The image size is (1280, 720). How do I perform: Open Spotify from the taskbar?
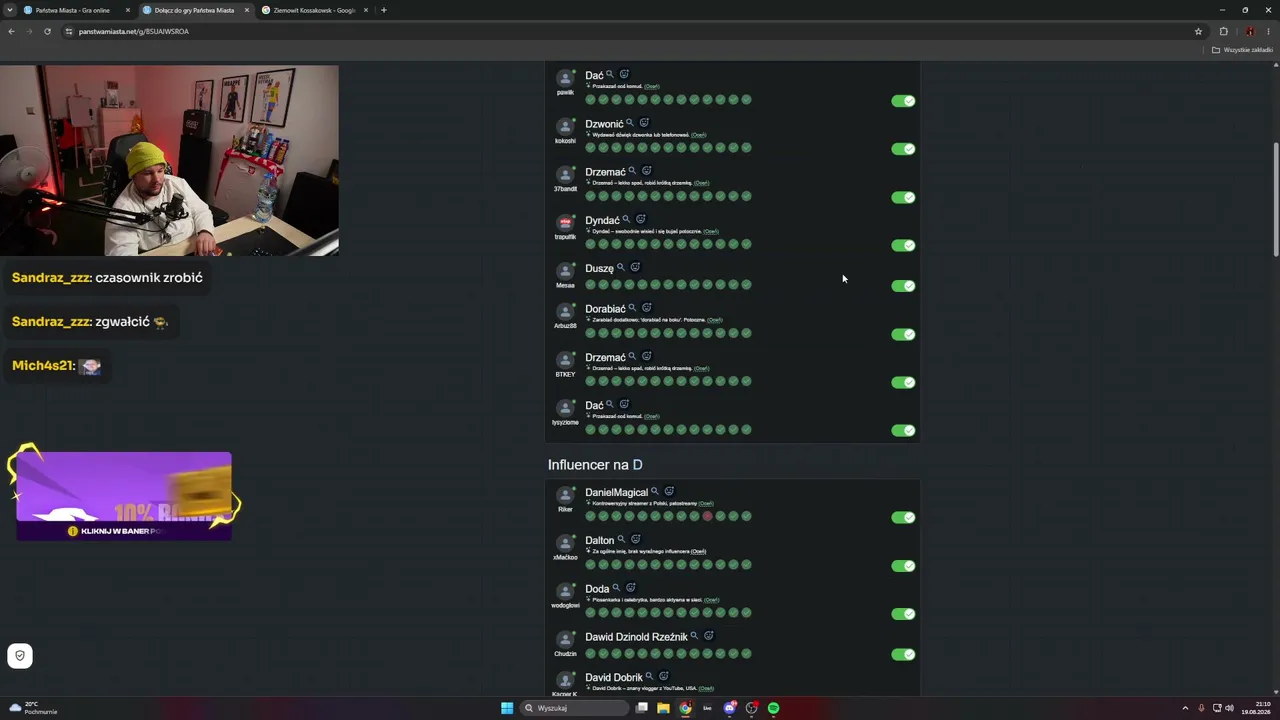click(x=774, y=708)
